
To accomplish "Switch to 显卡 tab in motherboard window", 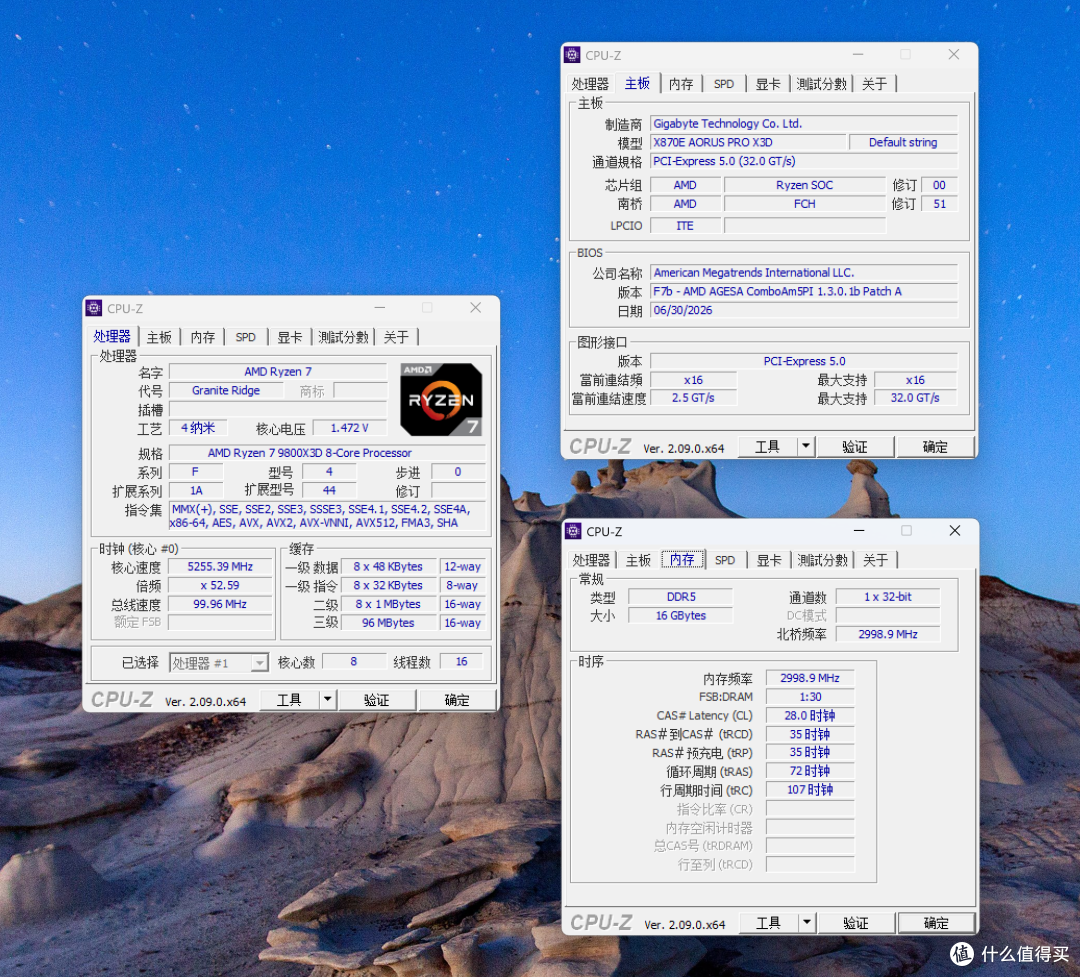I will click(768, 84).
